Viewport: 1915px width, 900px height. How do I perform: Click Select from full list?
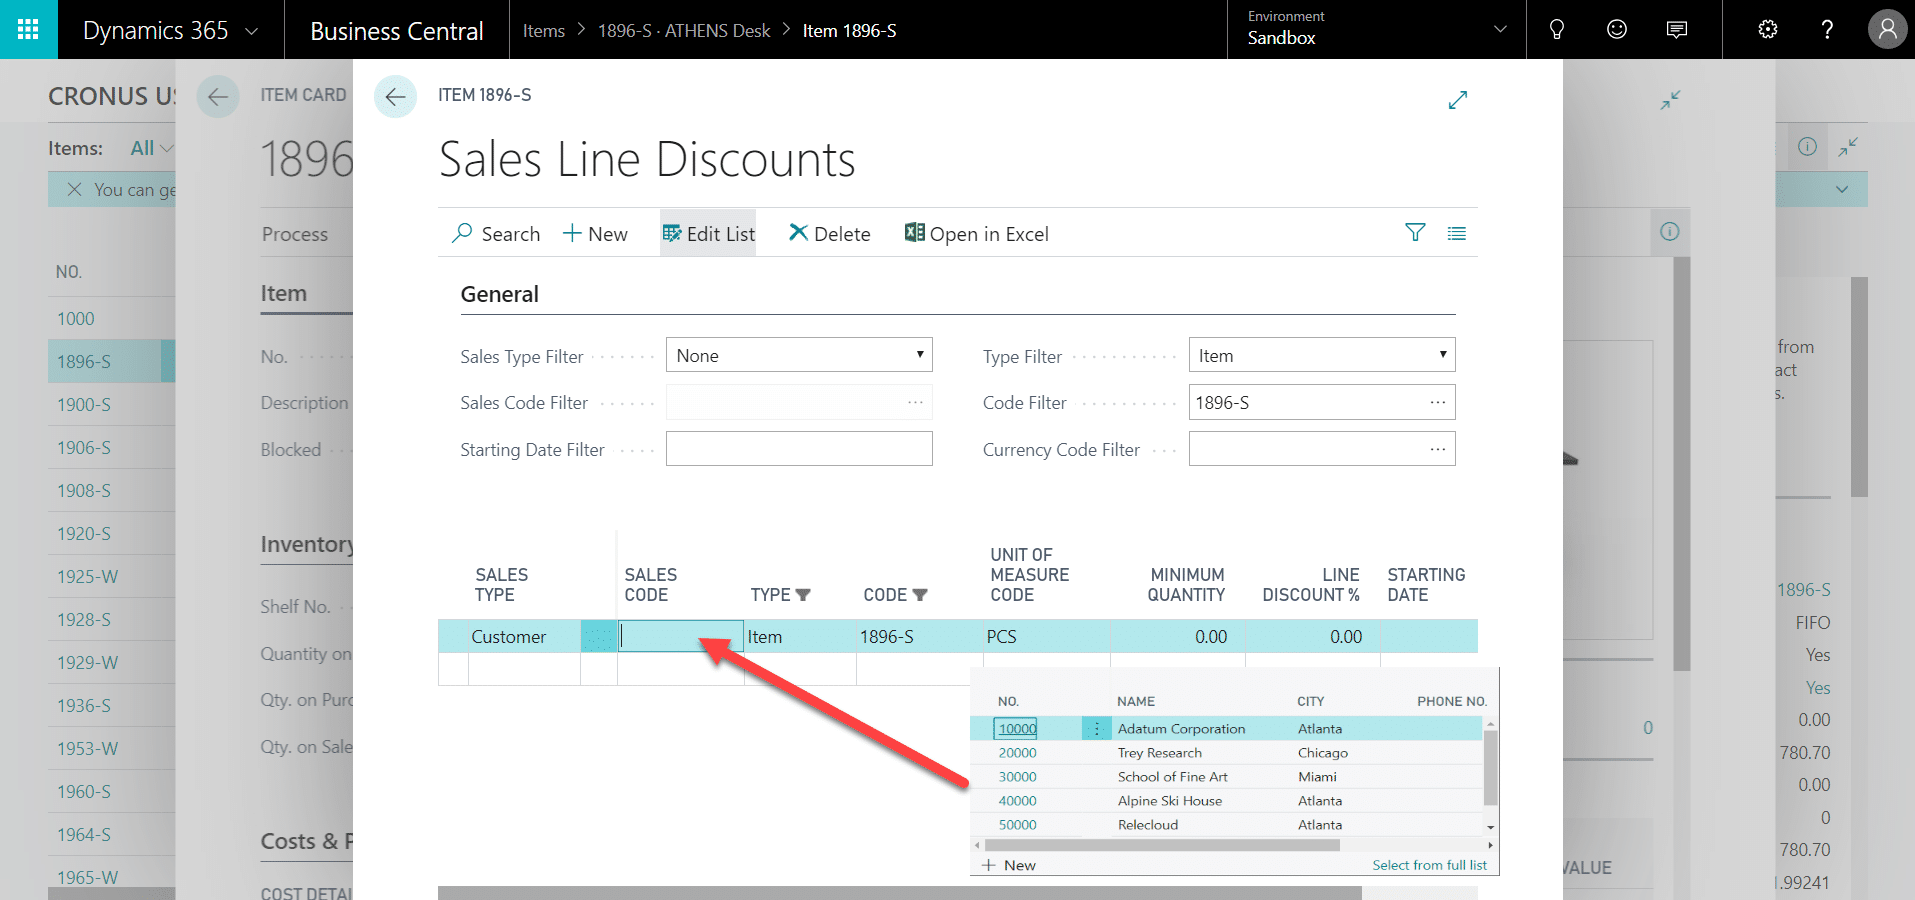point(1428,864)
